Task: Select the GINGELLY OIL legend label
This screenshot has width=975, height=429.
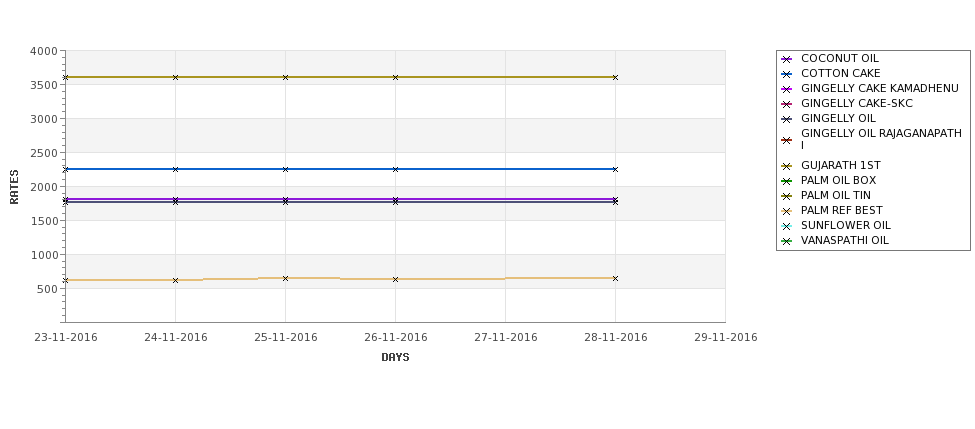Action: pyautogui.click(x=838, y=119)
